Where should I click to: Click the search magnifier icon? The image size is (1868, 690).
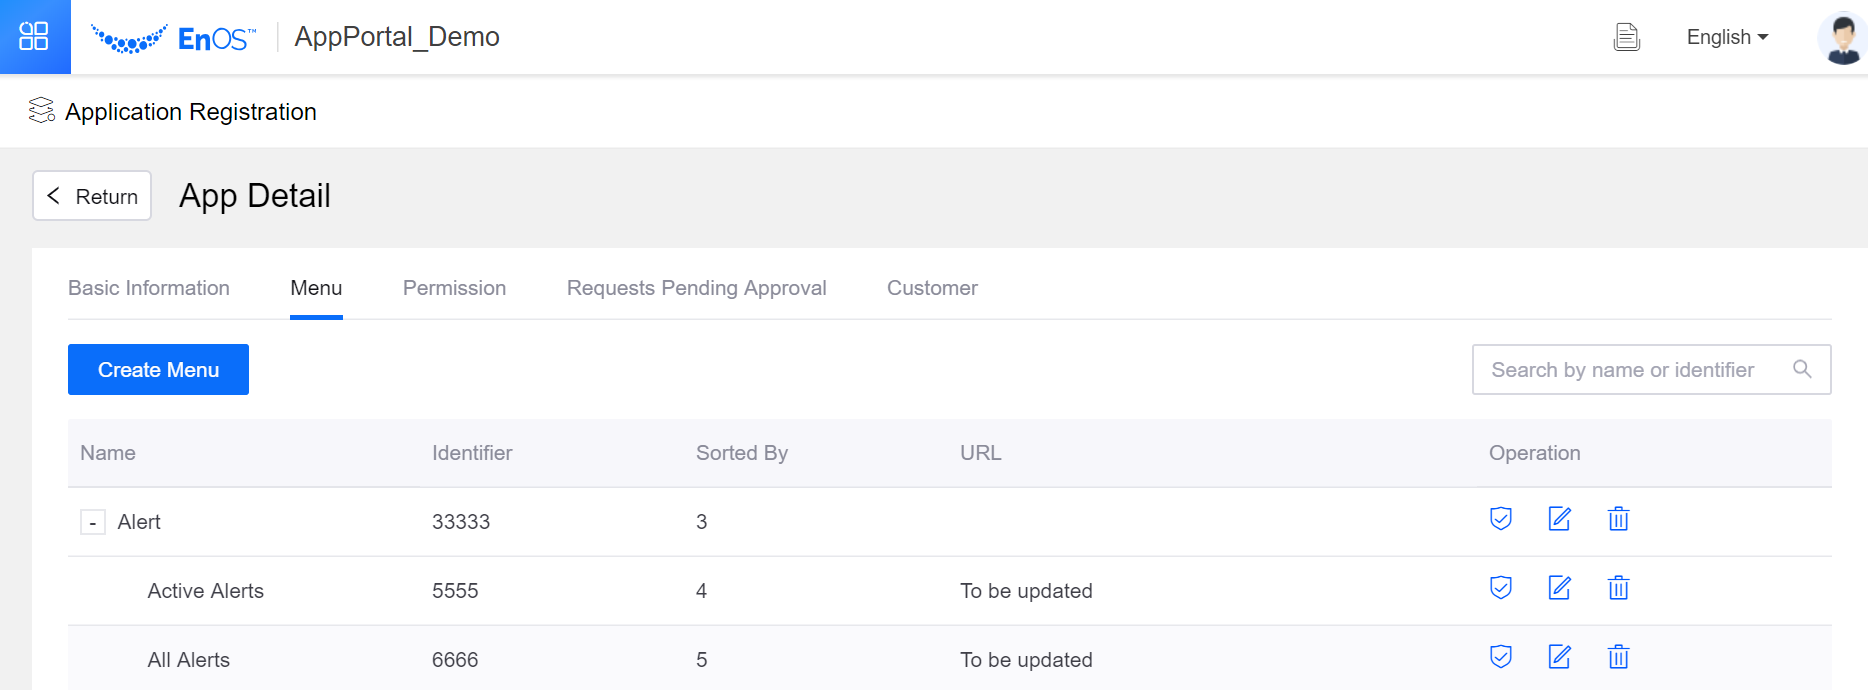pos(1802,370)
